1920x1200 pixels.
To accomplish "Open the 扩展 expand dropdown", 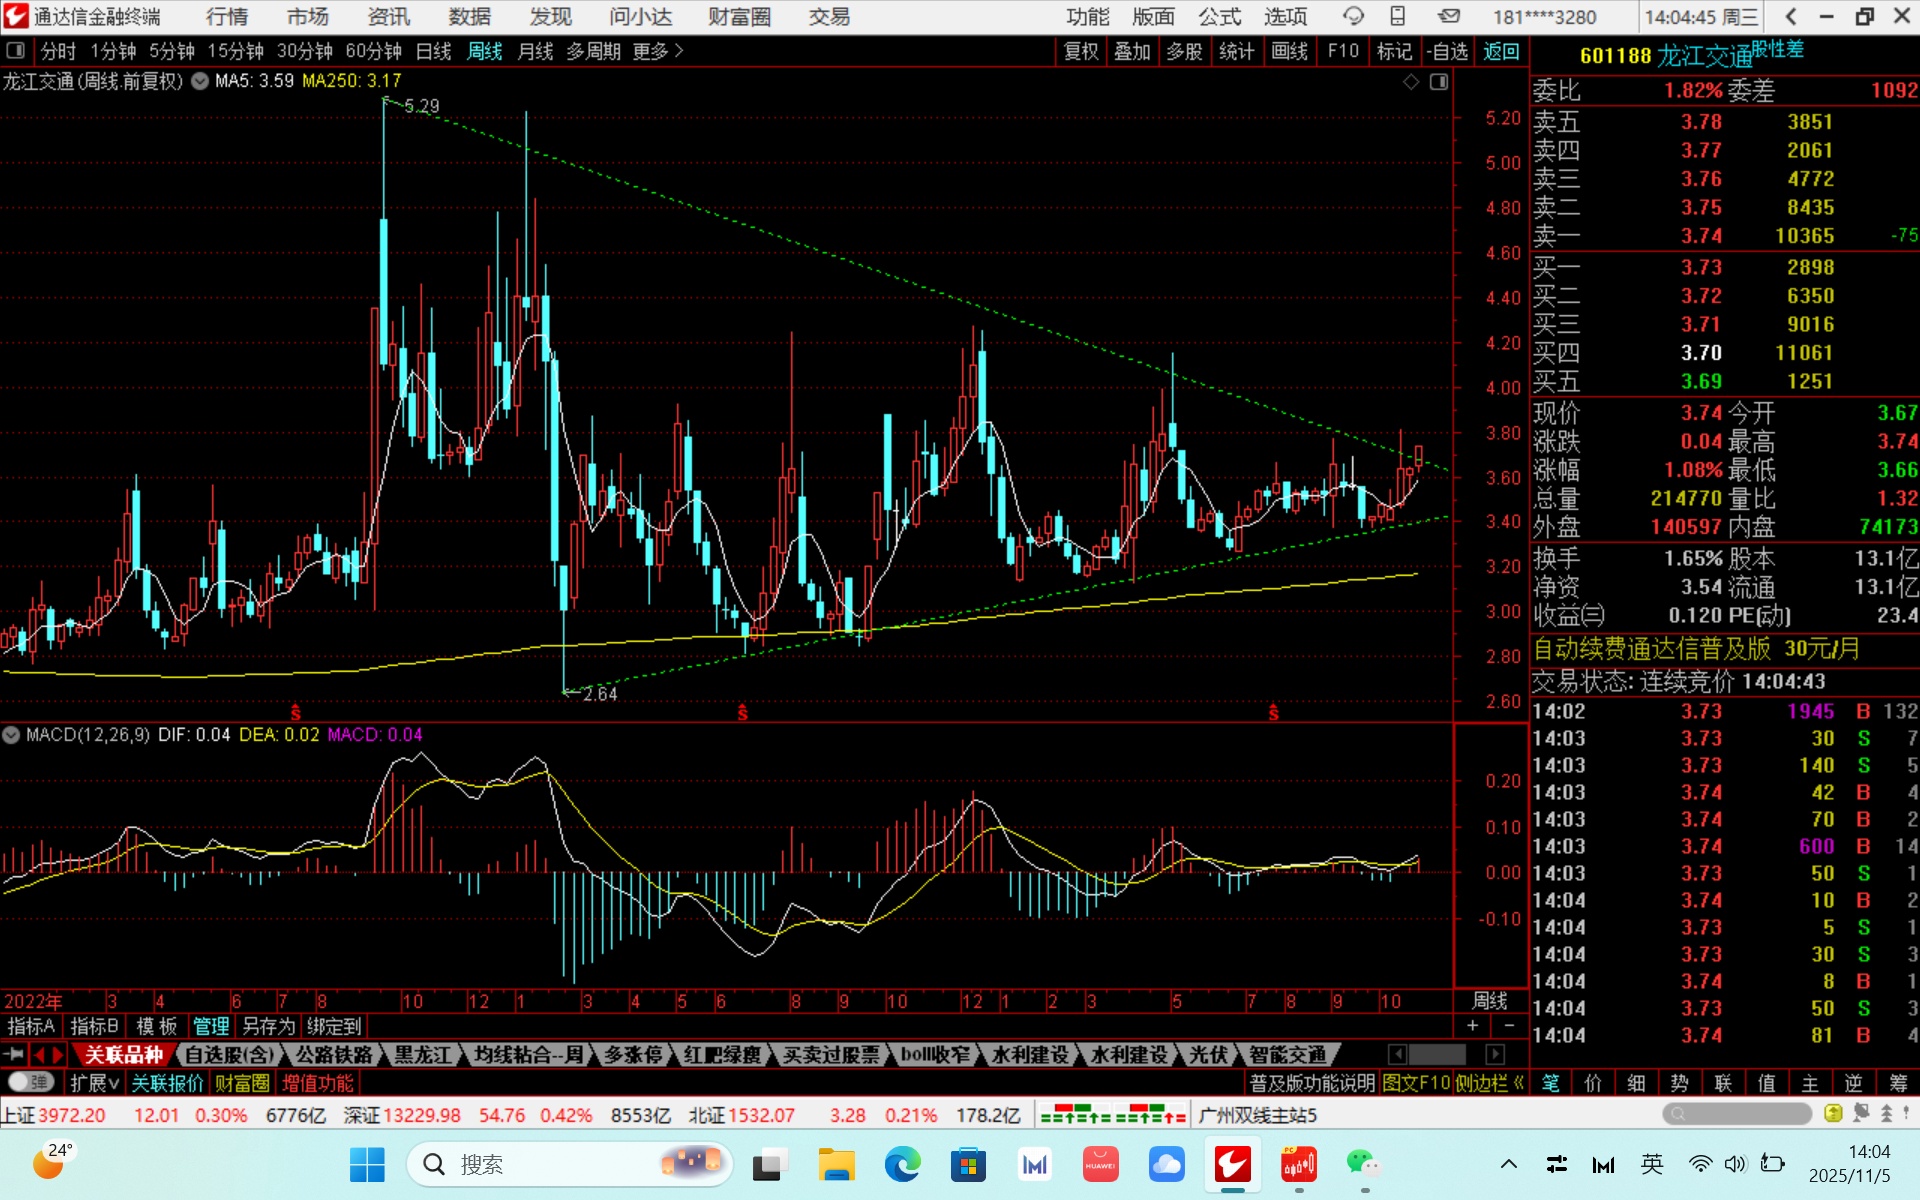I will point(94,1083).
